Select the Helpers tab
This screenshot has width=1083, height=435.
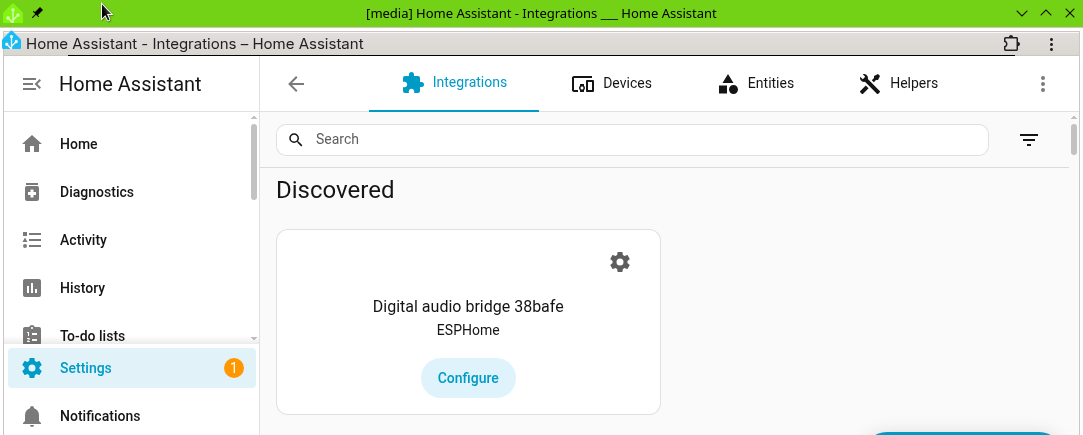(898, 84)
